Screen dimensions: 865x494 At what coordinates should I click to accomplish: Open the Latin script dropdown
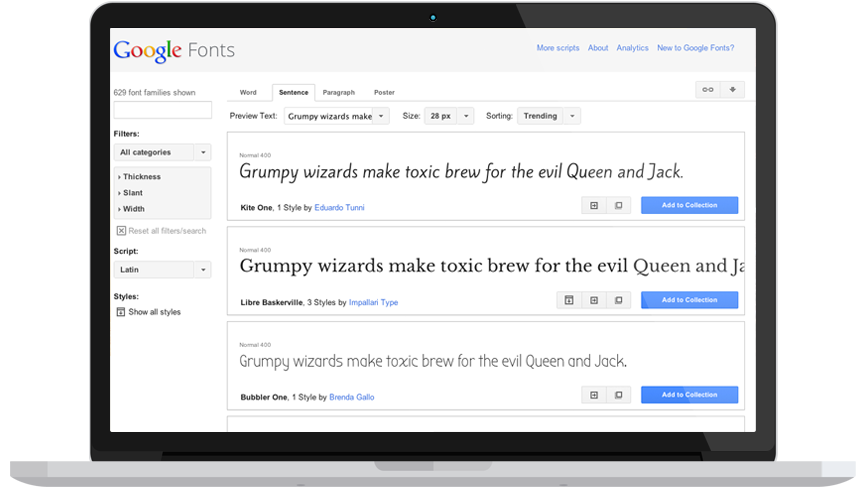[162, 269]
